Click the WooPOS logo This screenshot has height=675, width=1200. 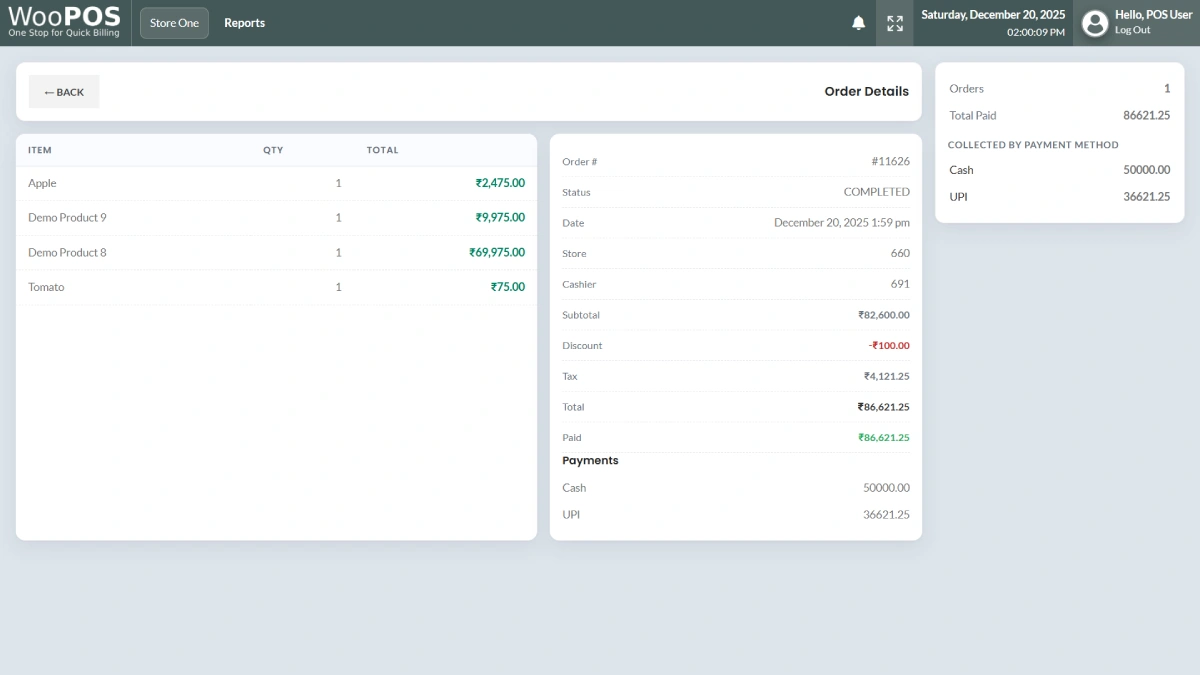(x=64, y=22)
